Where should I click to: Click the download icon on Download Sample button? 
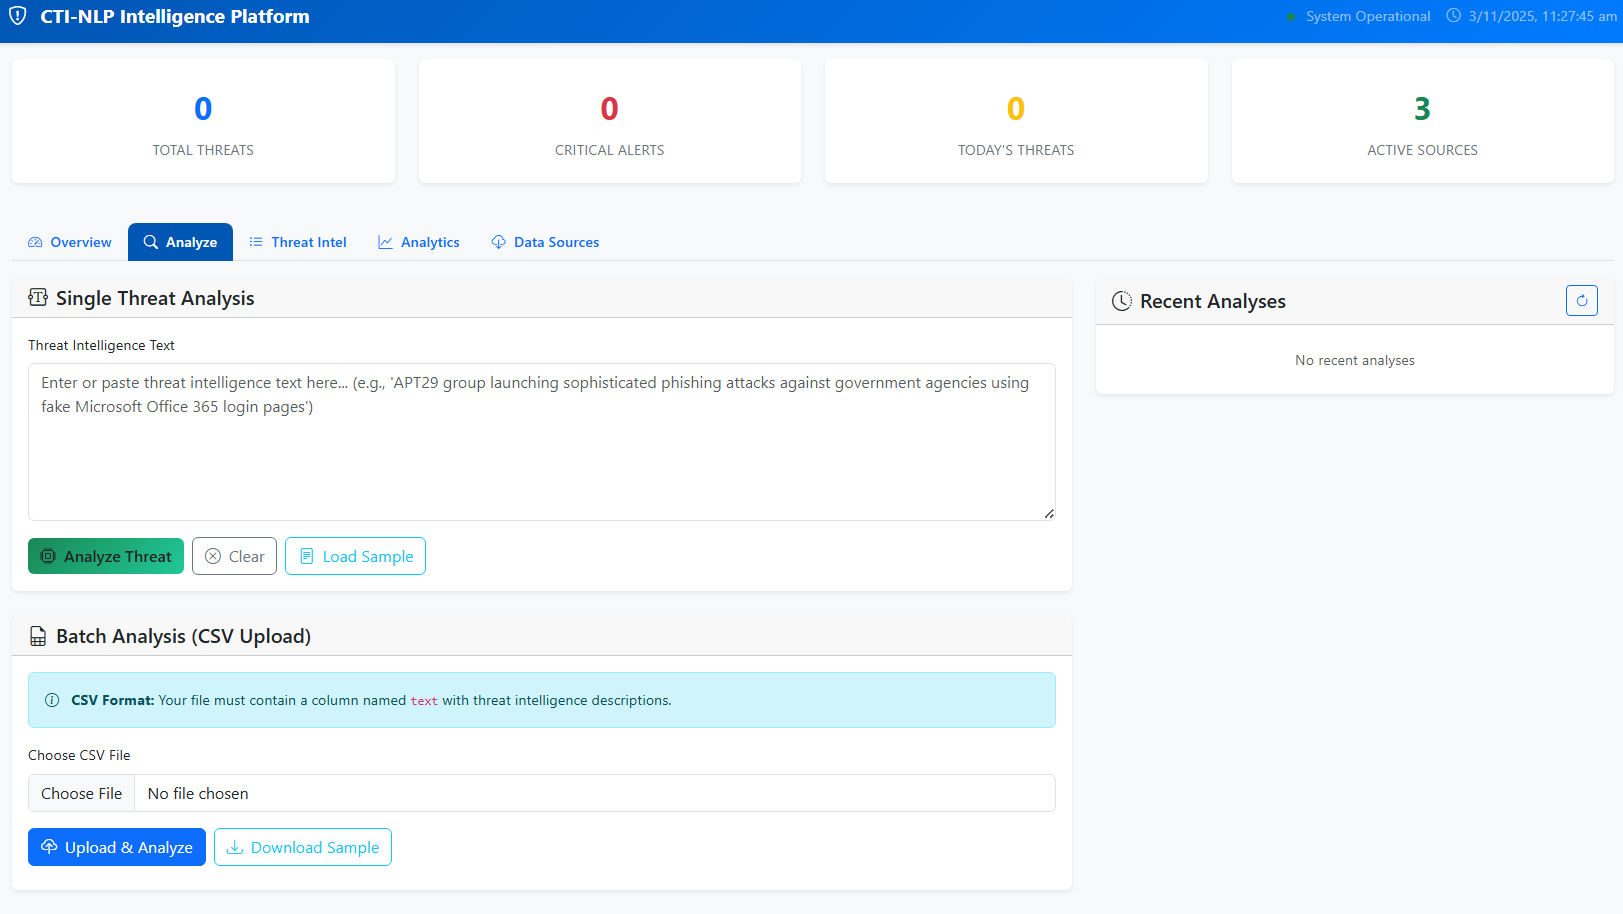click(234, 847)
